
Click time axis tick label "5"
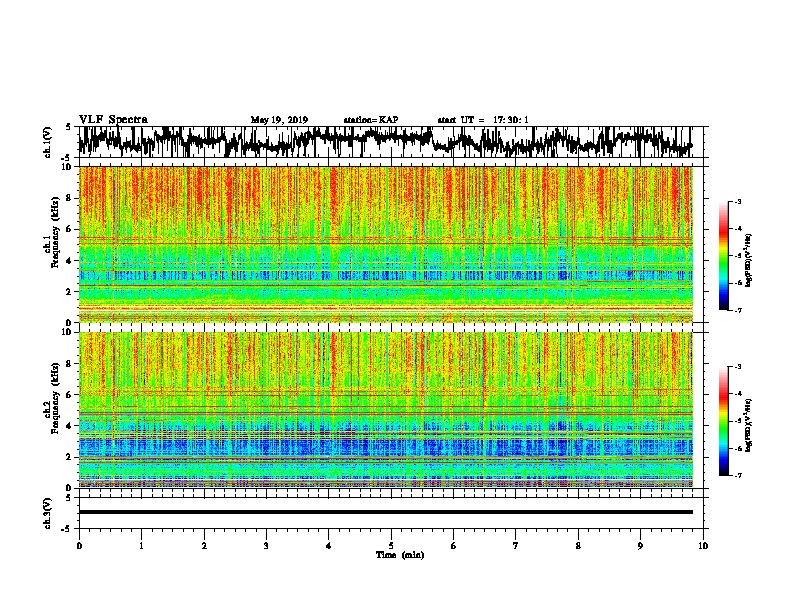[x=391, y=546]
